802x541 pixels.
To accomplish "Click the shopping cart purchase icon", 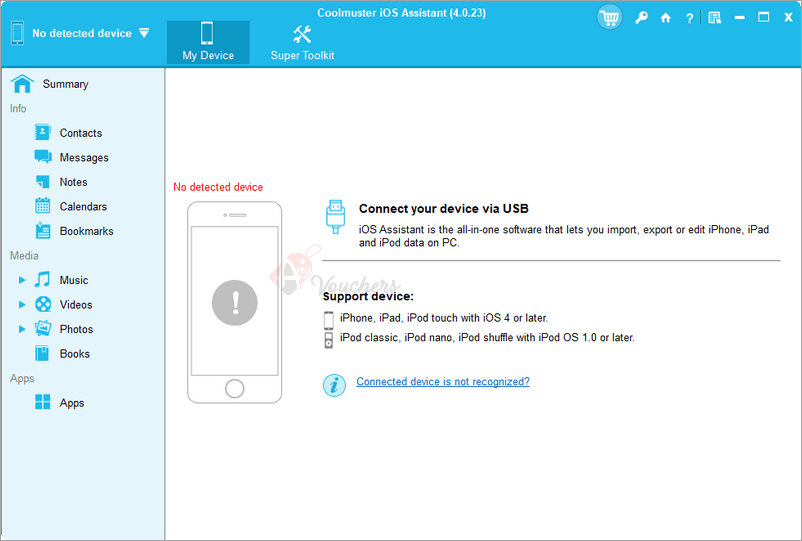I will click(x=609, y=17).
